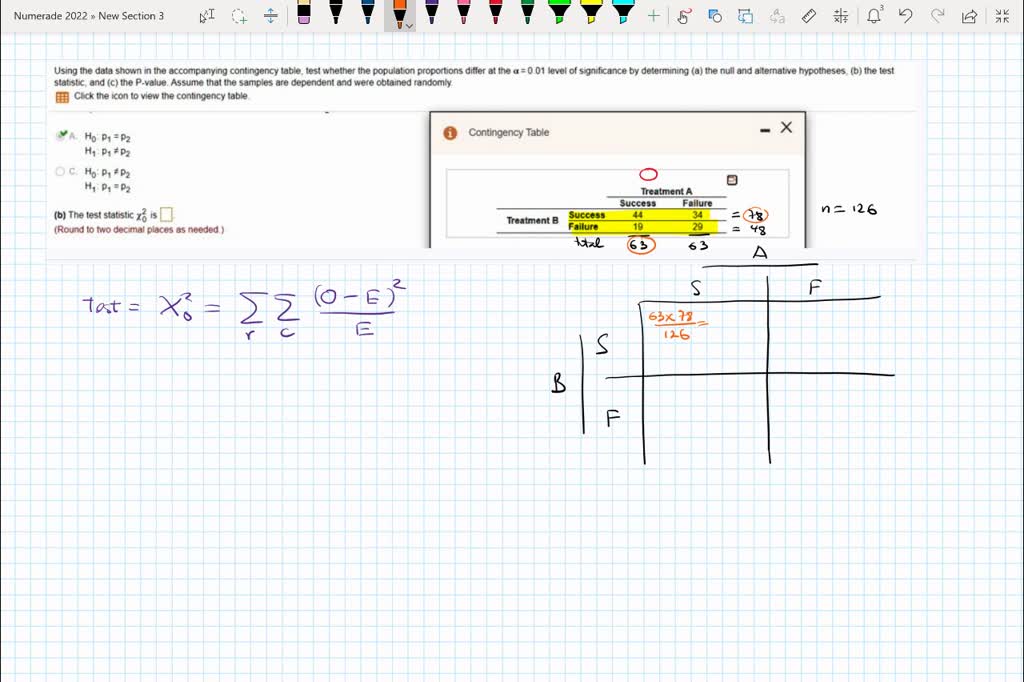Select answer choice A radio button

click(60, 134)
